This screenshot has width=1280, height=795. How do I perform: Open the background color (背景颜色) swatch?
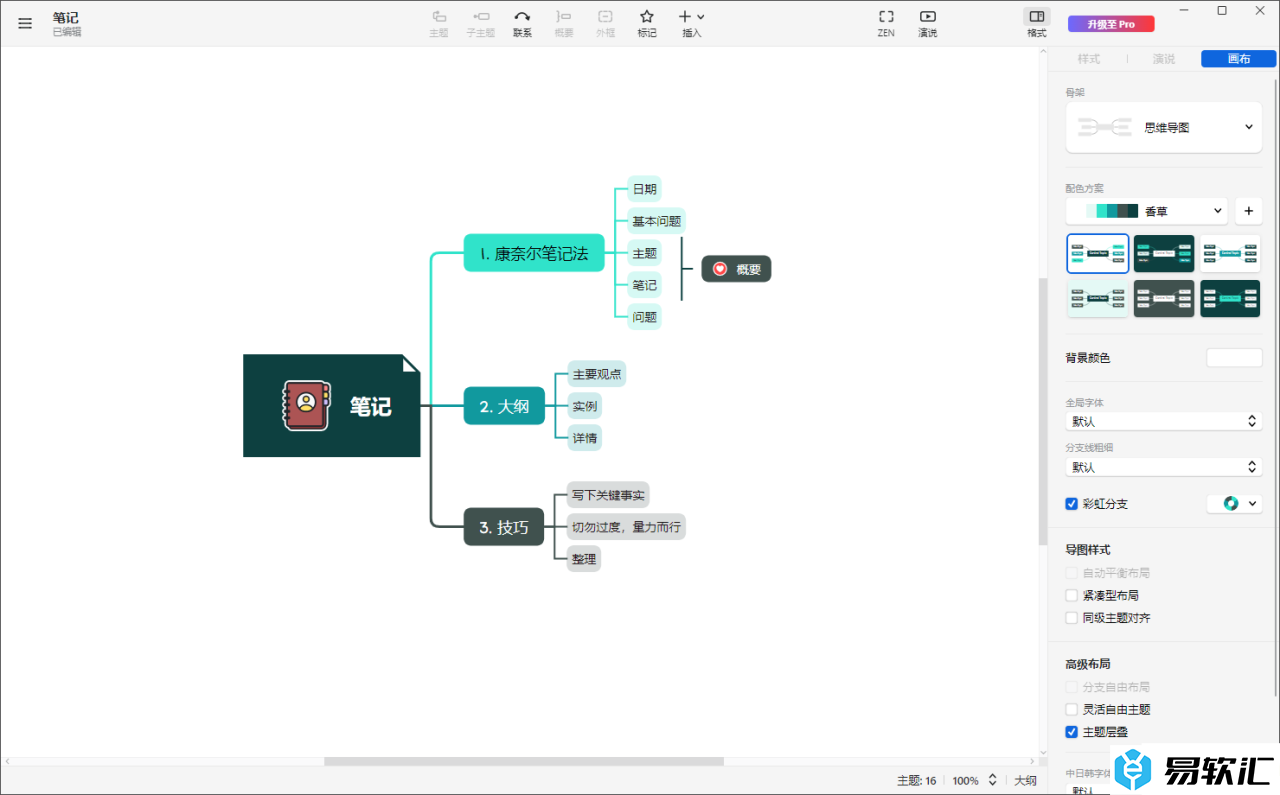pos(1234,358)
